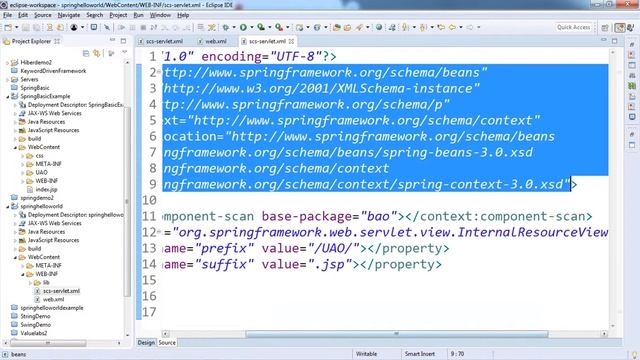The height and width of the screenshot is (360, 640).
Task: Switch to the Source tab
Action: (x=167, y=343)
